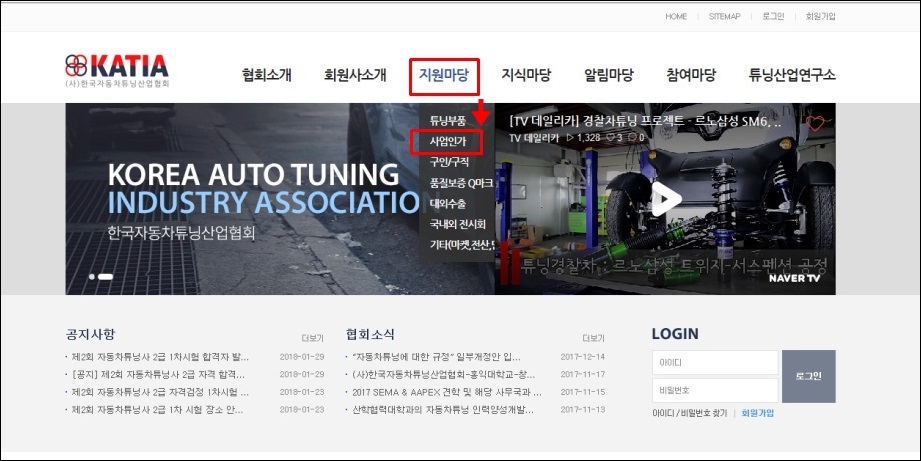This screenshot has height=461, width=921.
Task: Select 튜닝부품 in the dropdown
Action: [x=448, y=121]
